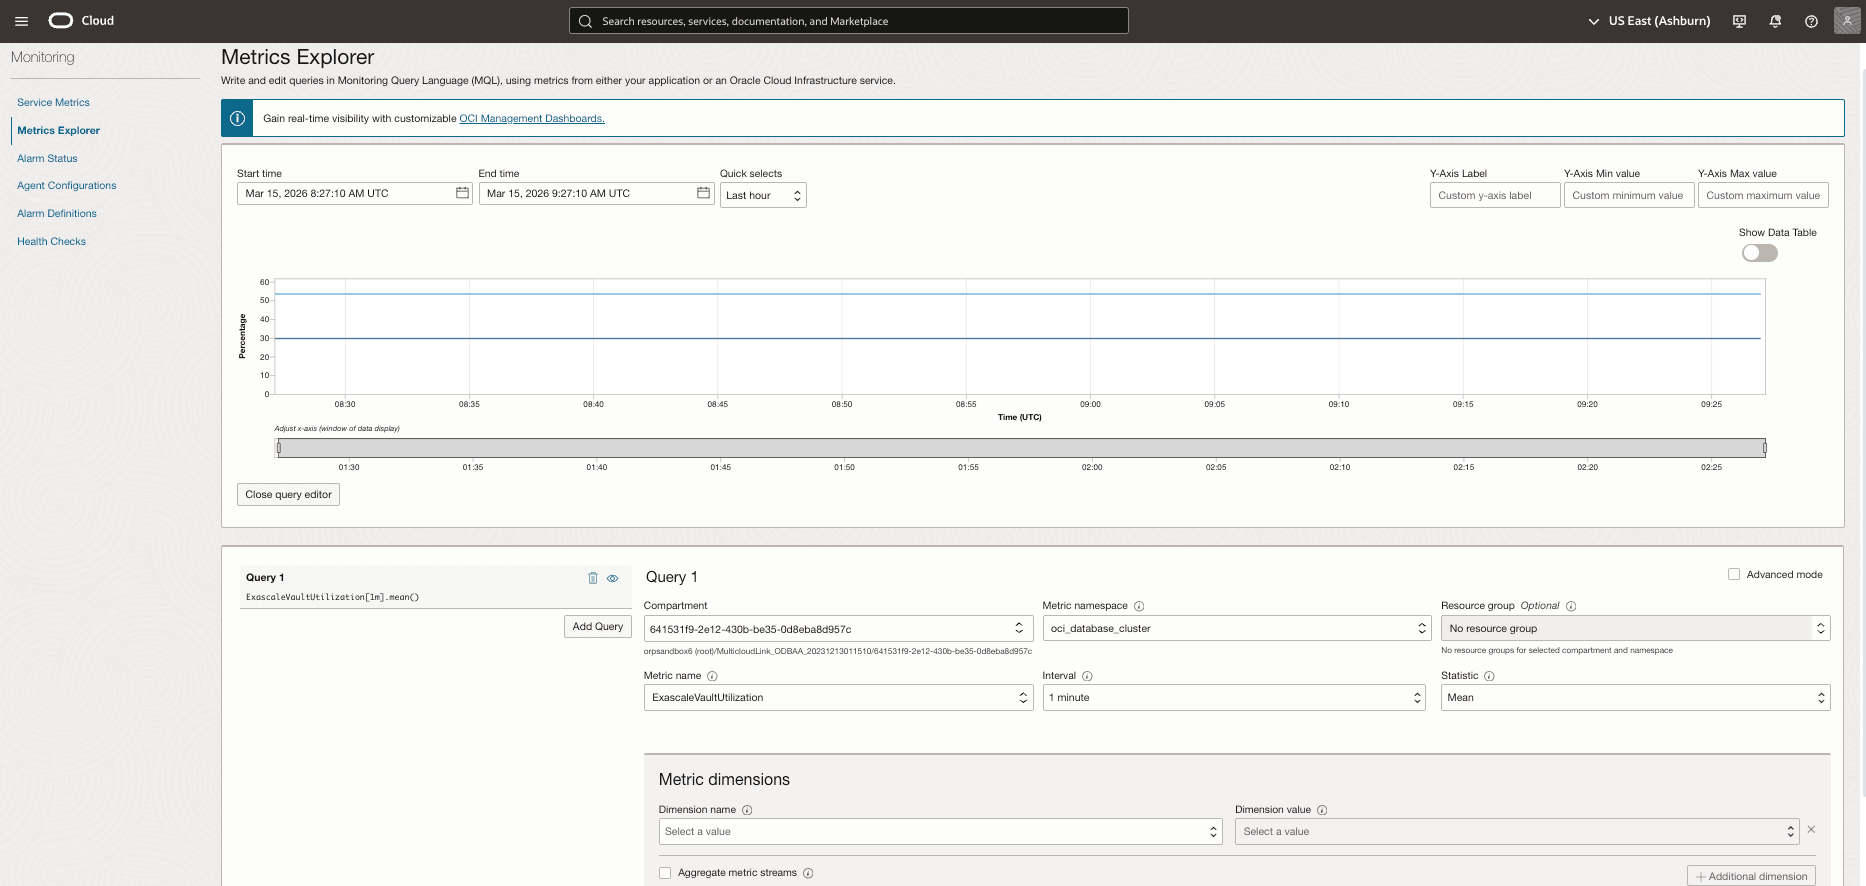This screenshot has height=886, width=1866.
Task: Select Metrics Explorer in sidebar
Action: 58,130
